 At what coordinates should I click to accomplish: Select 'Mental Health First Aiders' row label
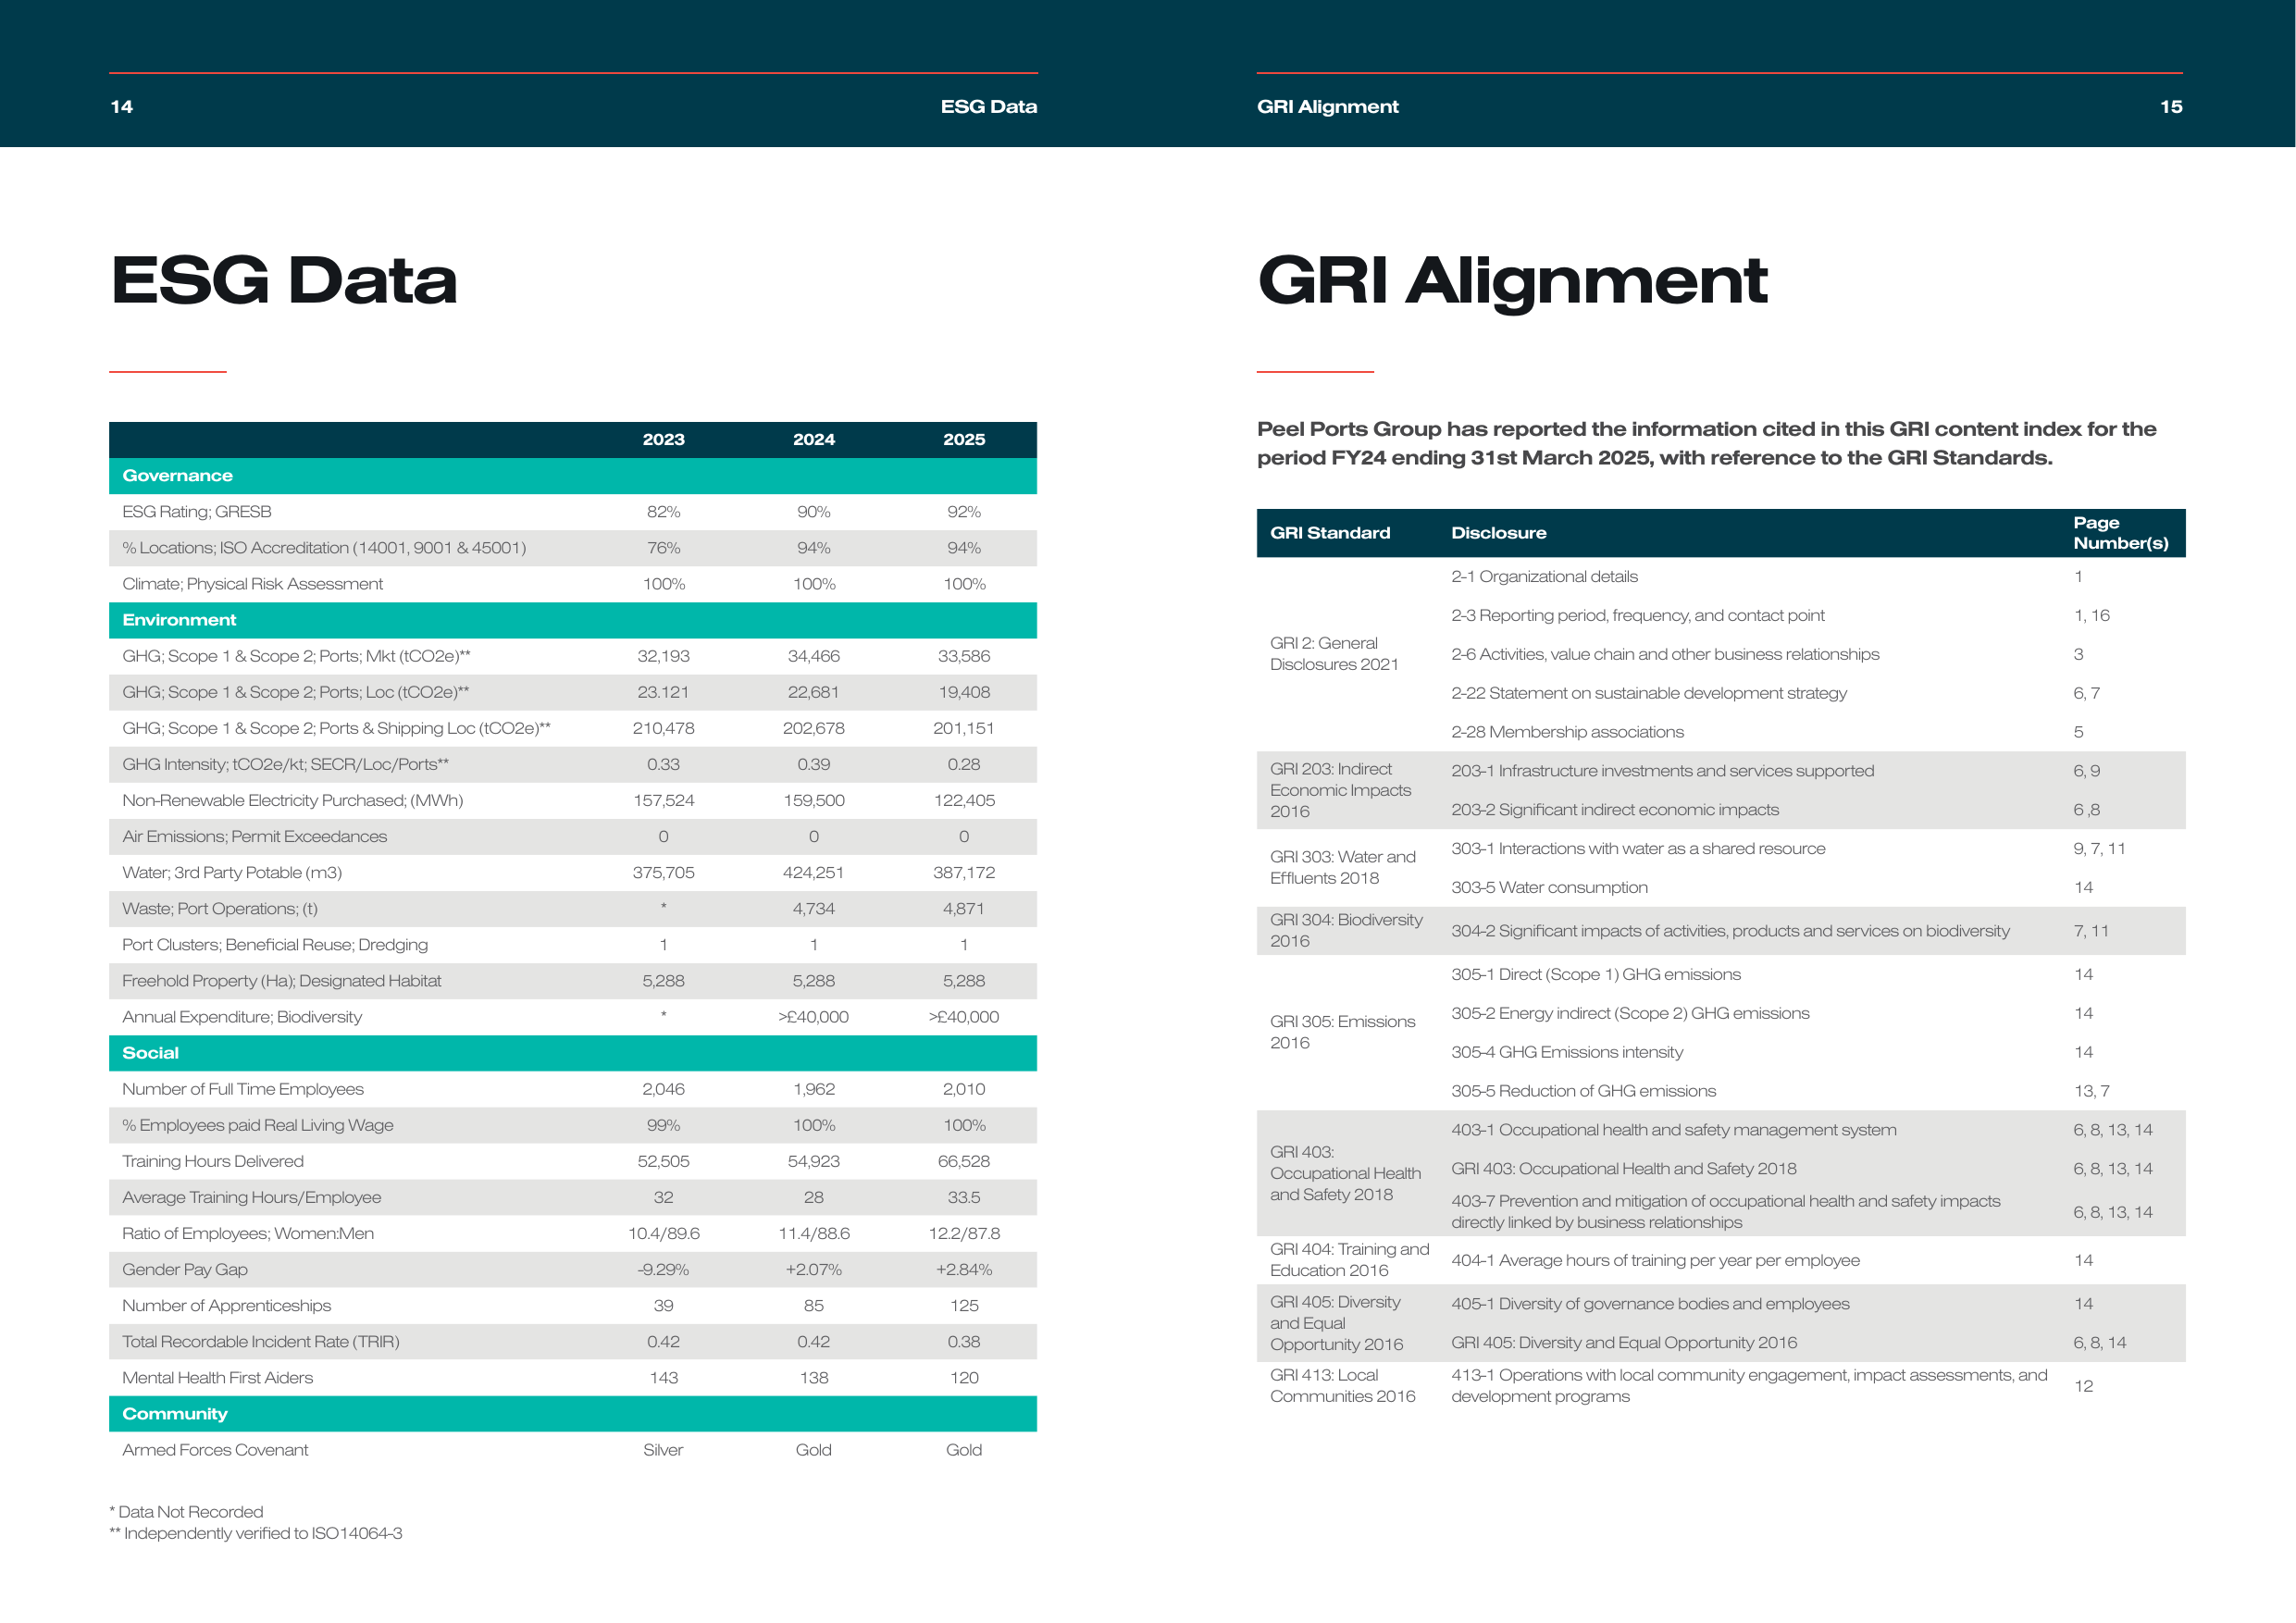218,1378
